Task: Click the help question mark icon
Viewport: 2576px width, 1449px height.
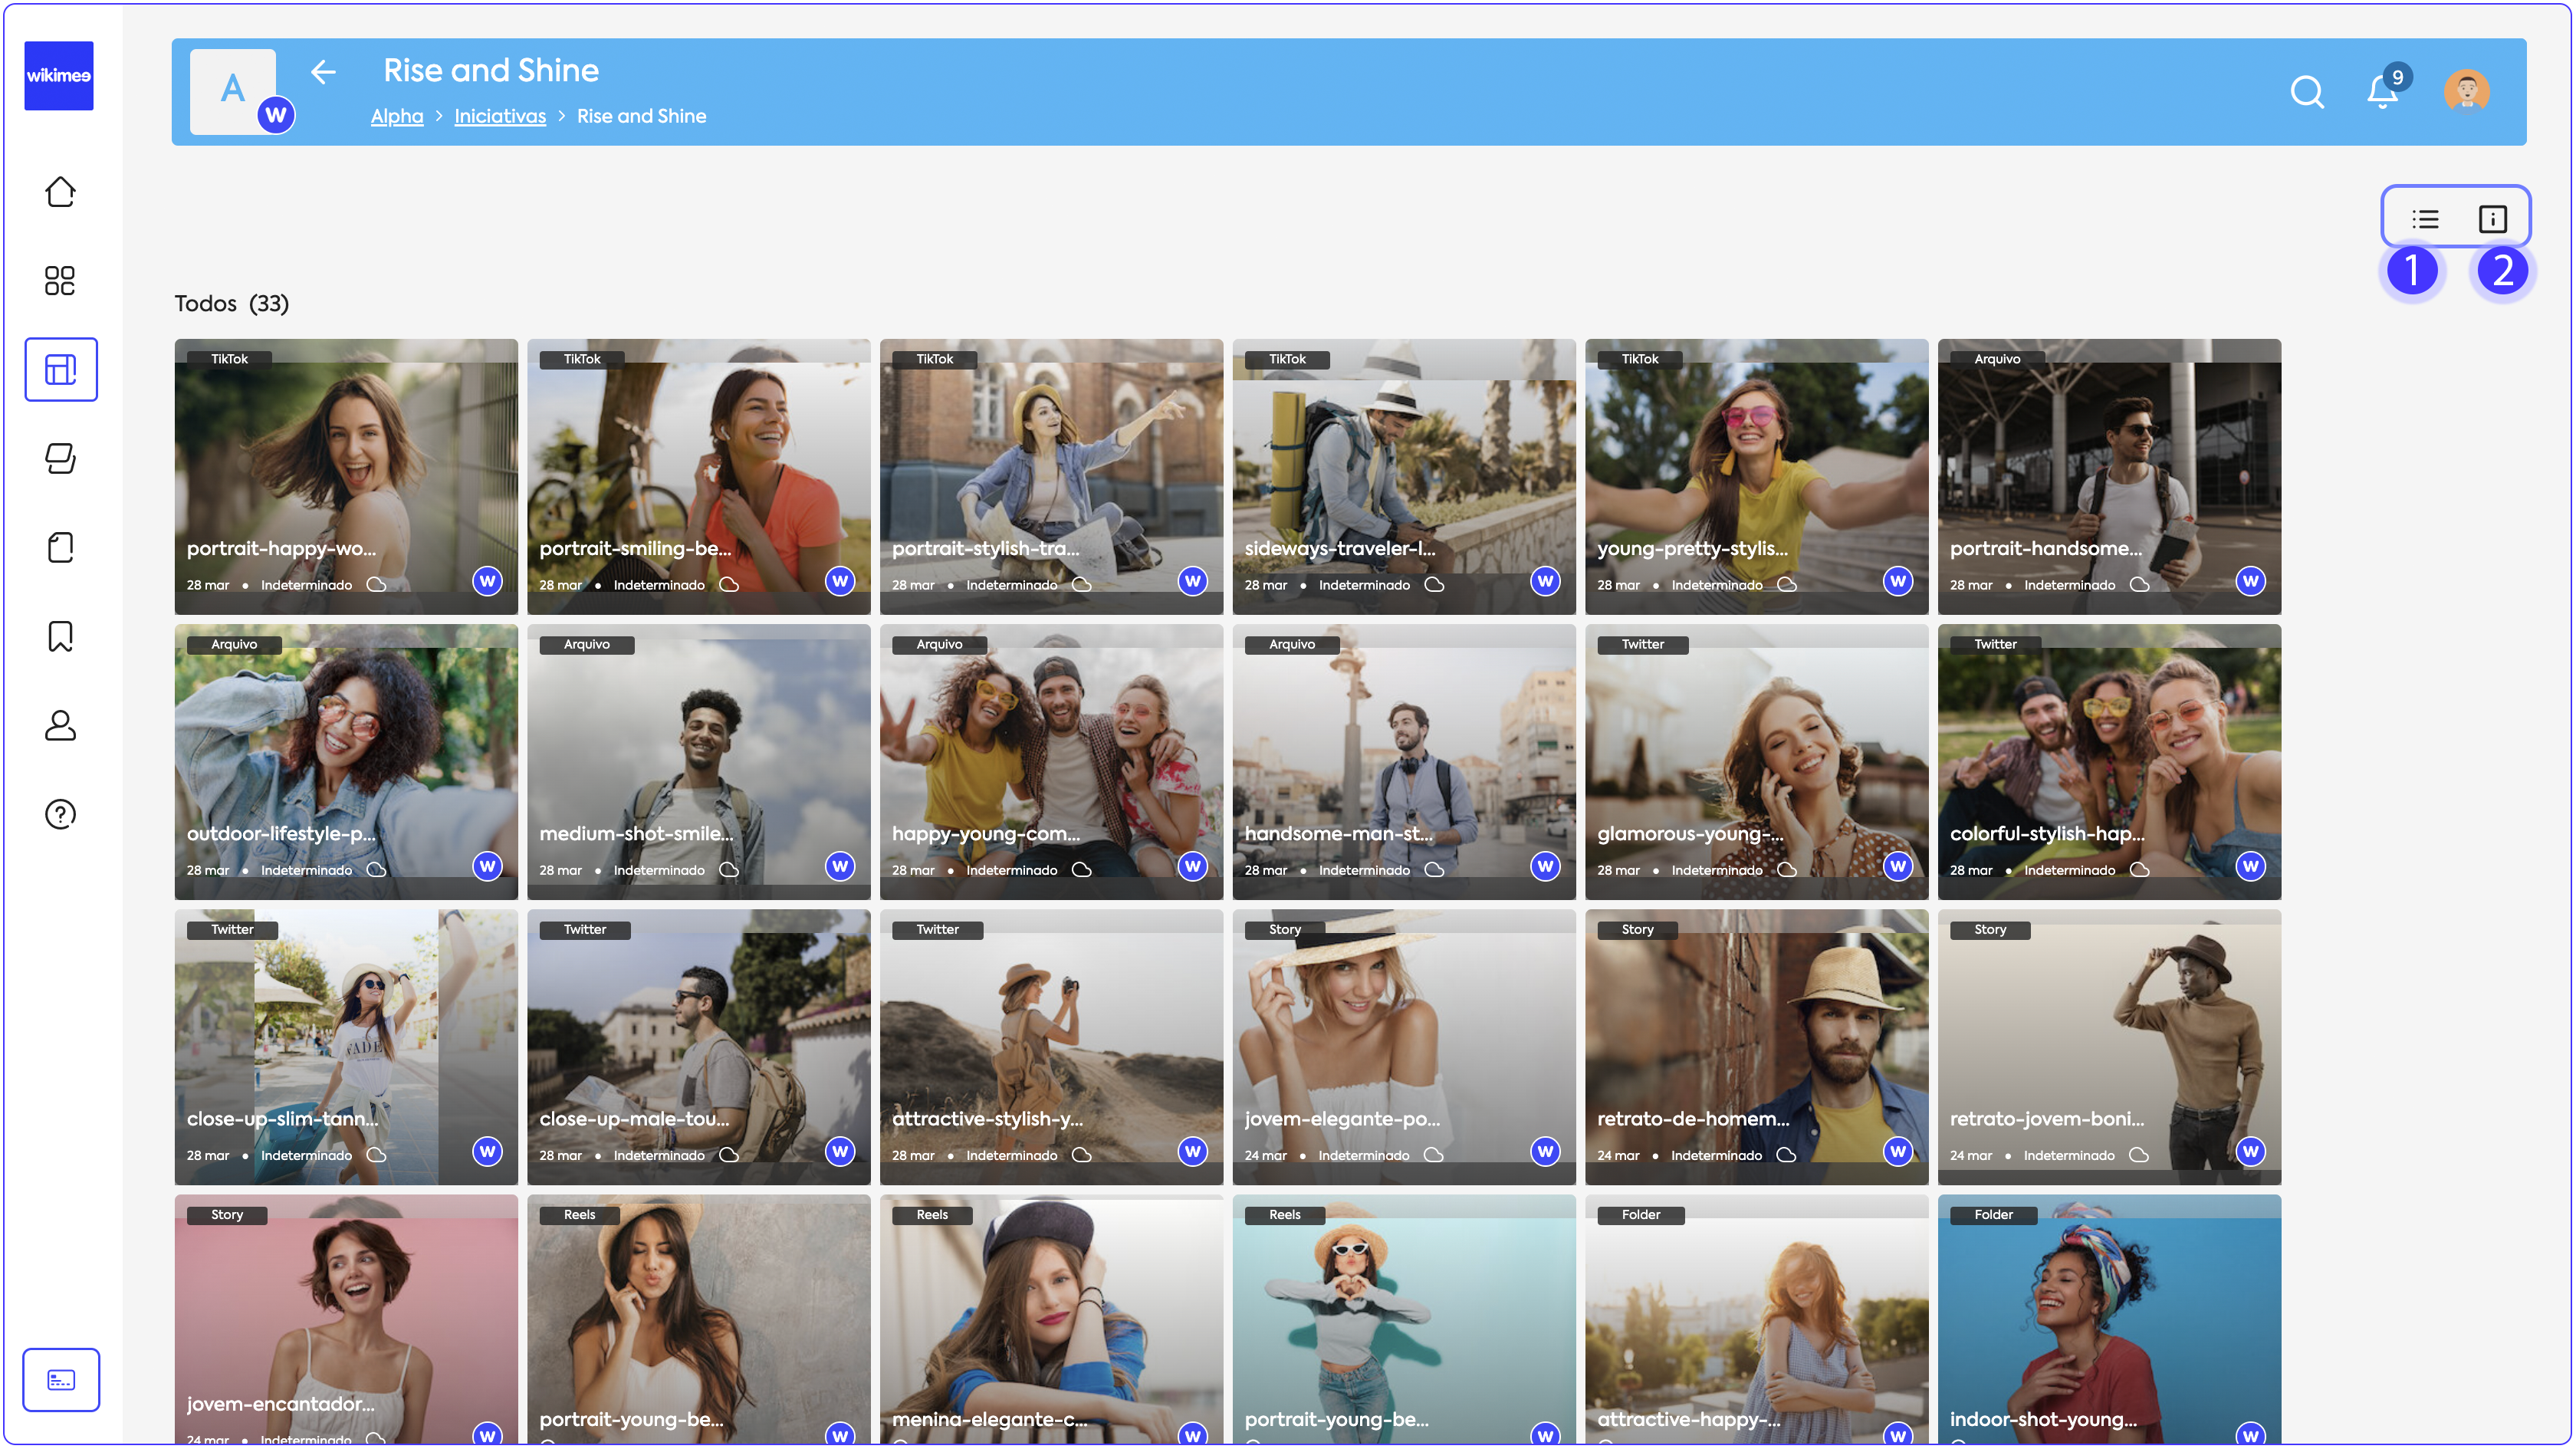Action: (60, 814)
